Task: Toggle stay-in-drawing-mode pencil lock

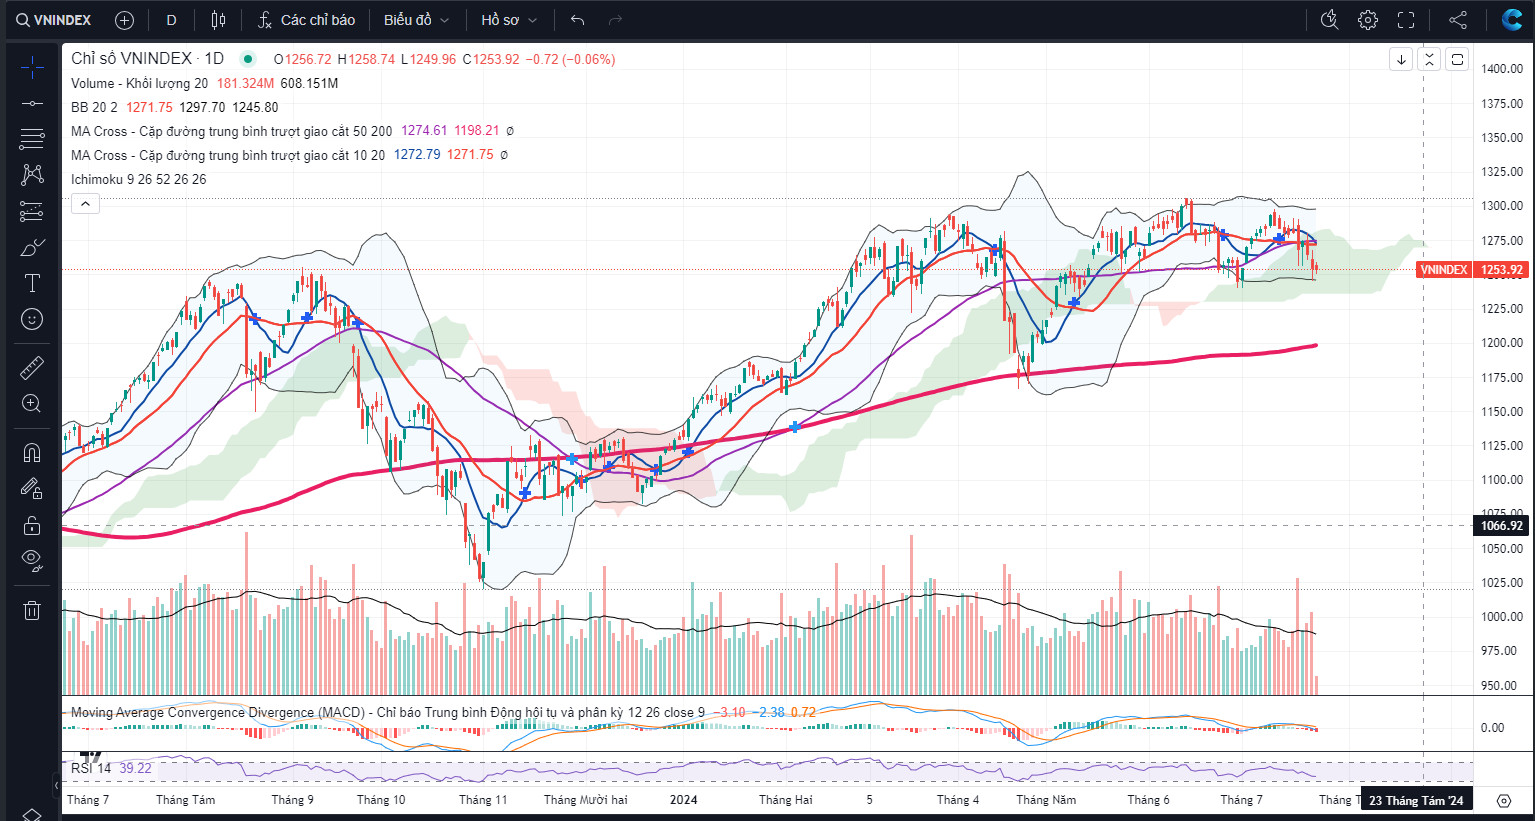Action: [x=32, y=489]
